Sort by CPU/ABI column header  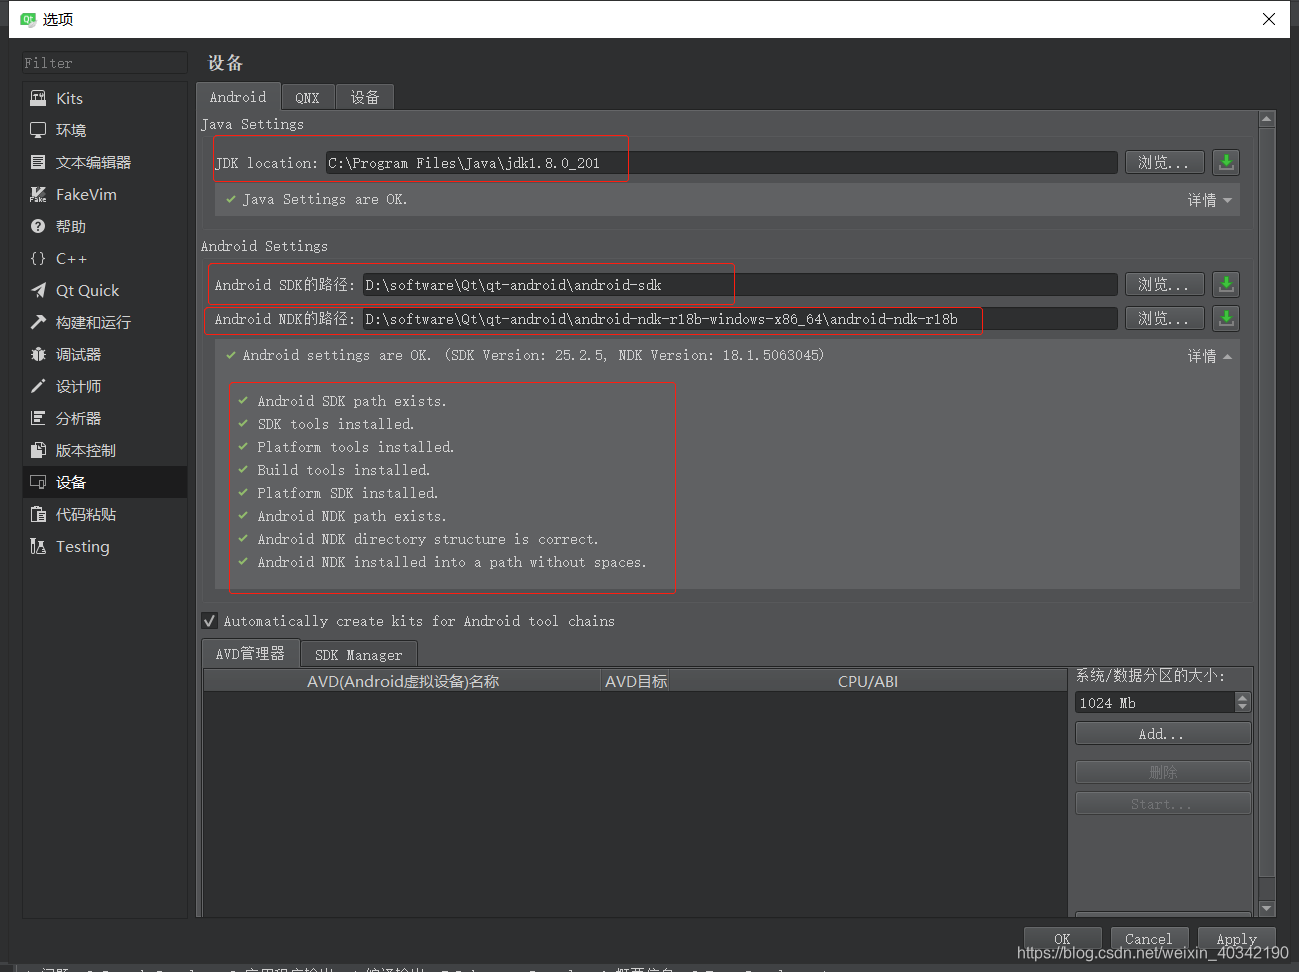click(x=868, y=681)
